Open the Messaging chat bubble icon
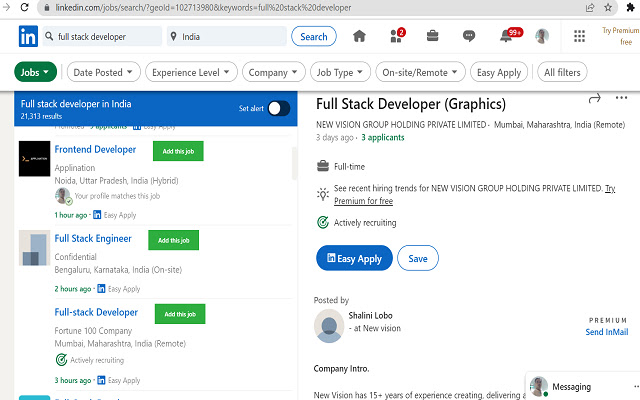 point(469,36)
